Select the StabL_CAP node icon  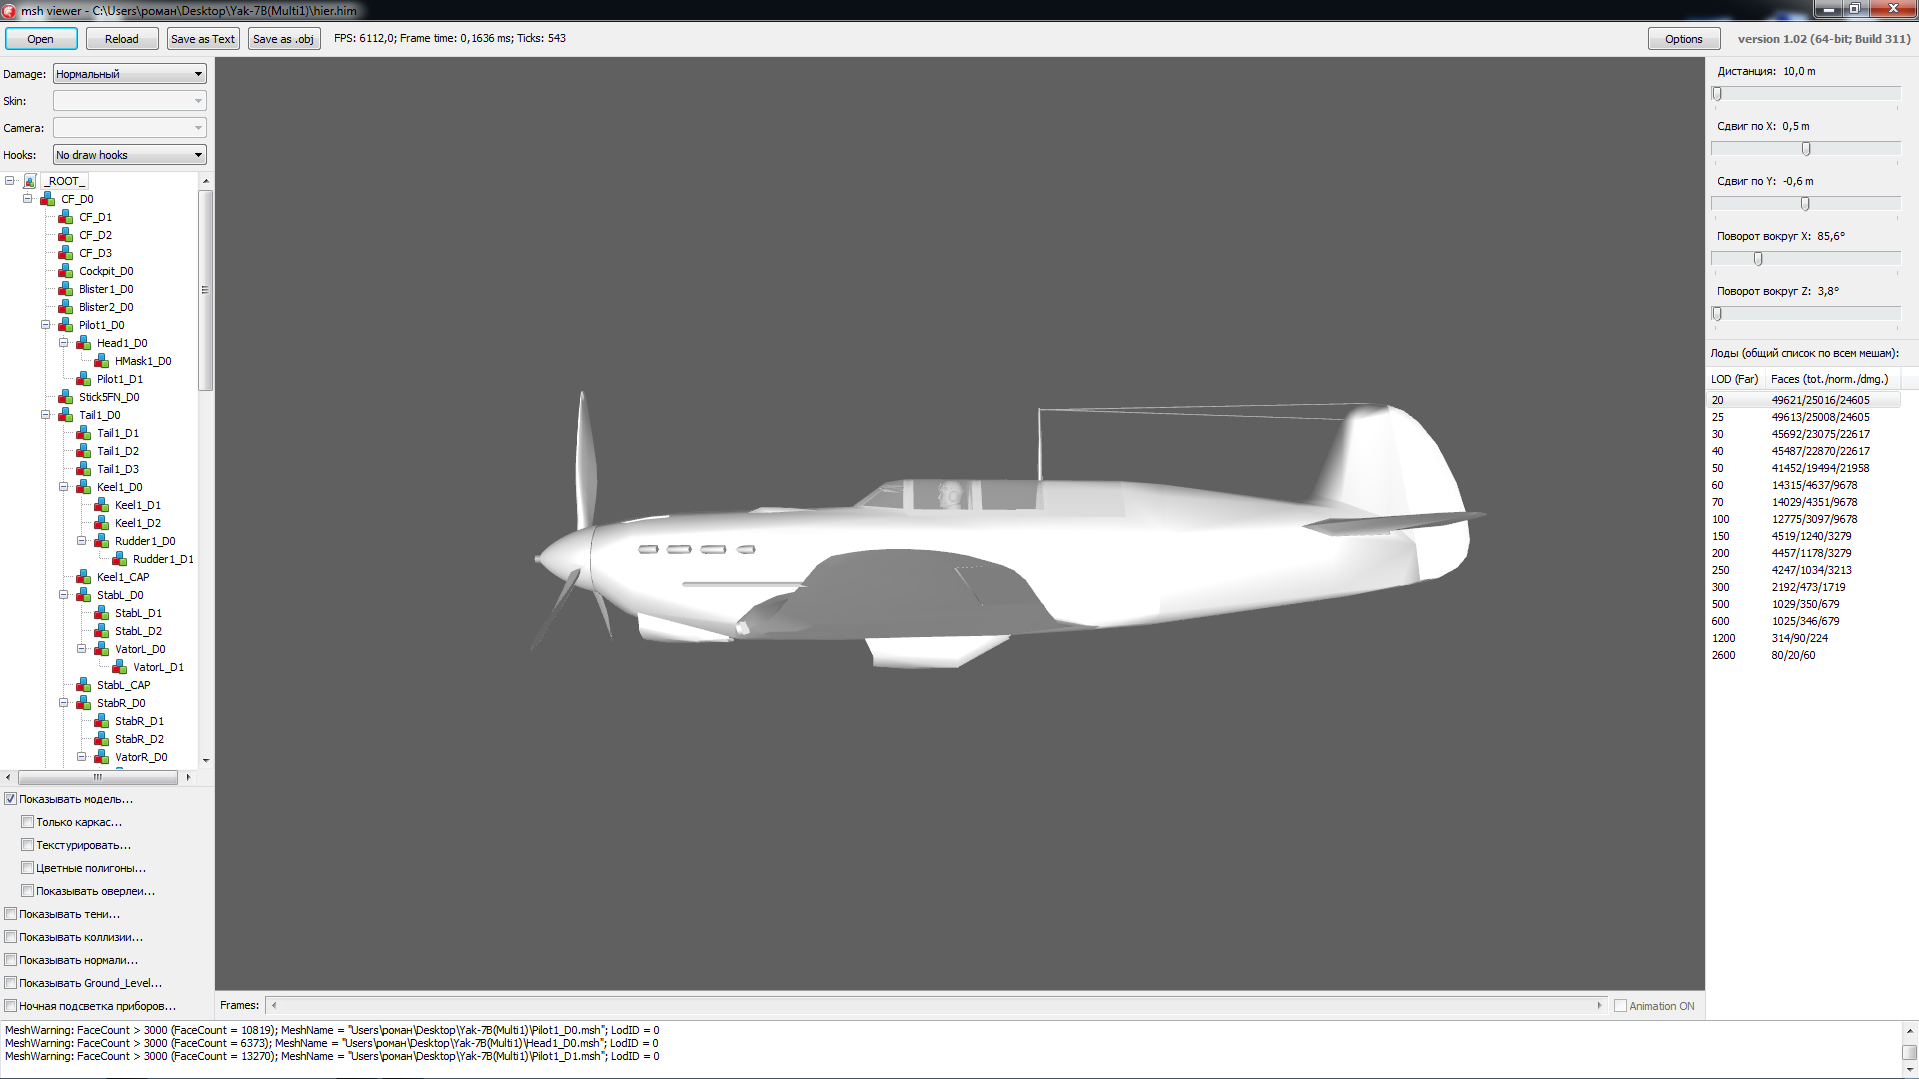pyautogui.click(x=83, y=685)
